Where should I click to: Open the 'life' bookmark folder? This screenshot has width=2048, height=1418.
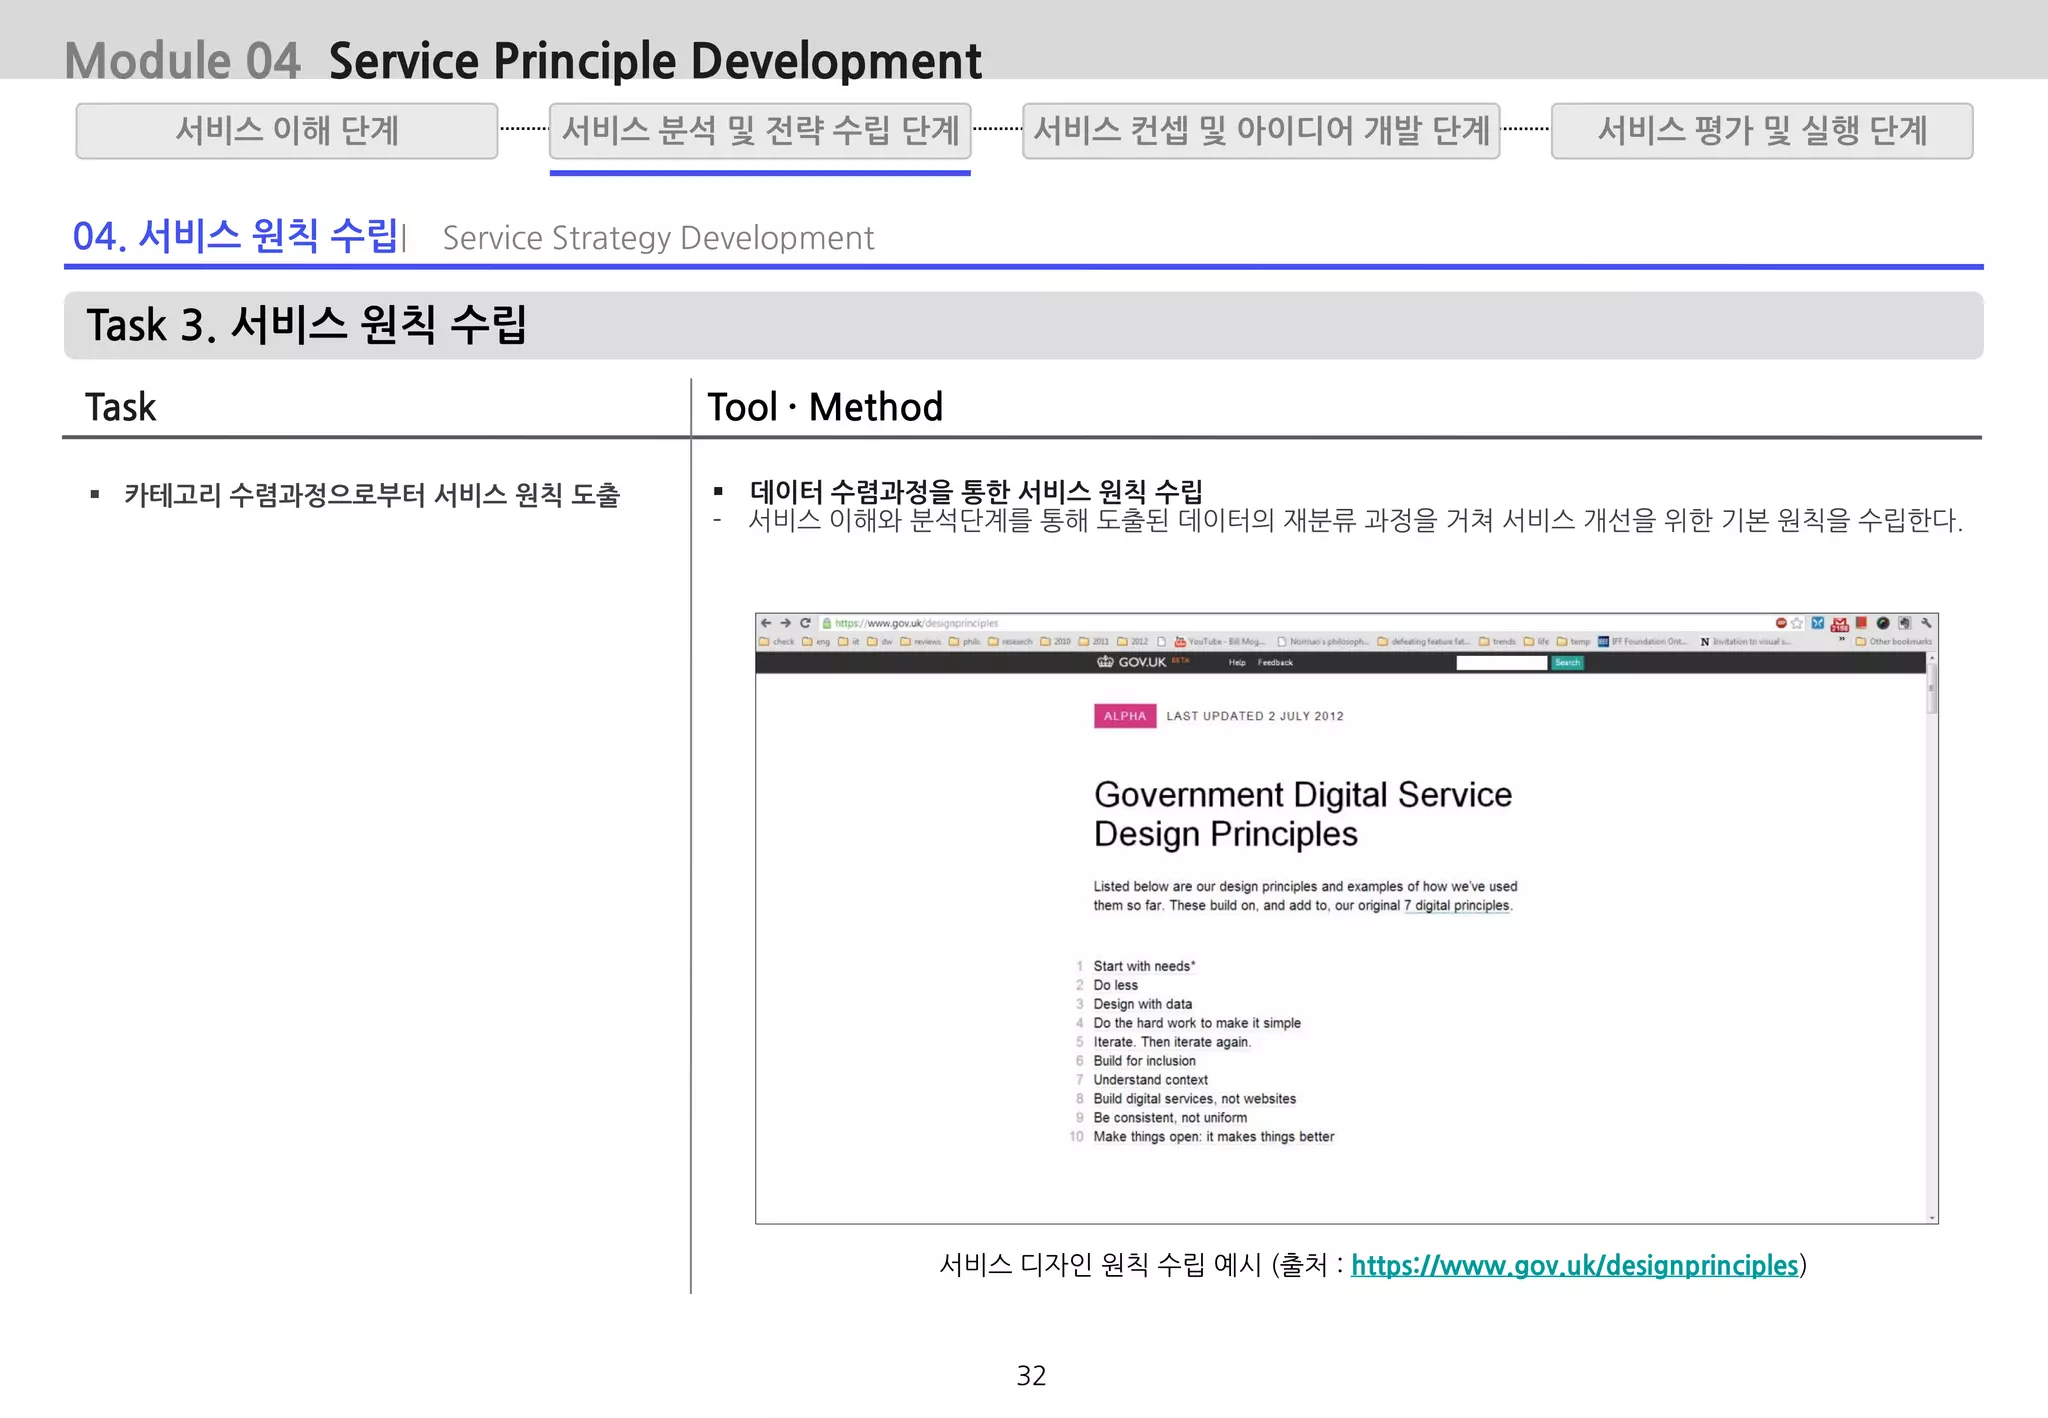coord(1536,641)
